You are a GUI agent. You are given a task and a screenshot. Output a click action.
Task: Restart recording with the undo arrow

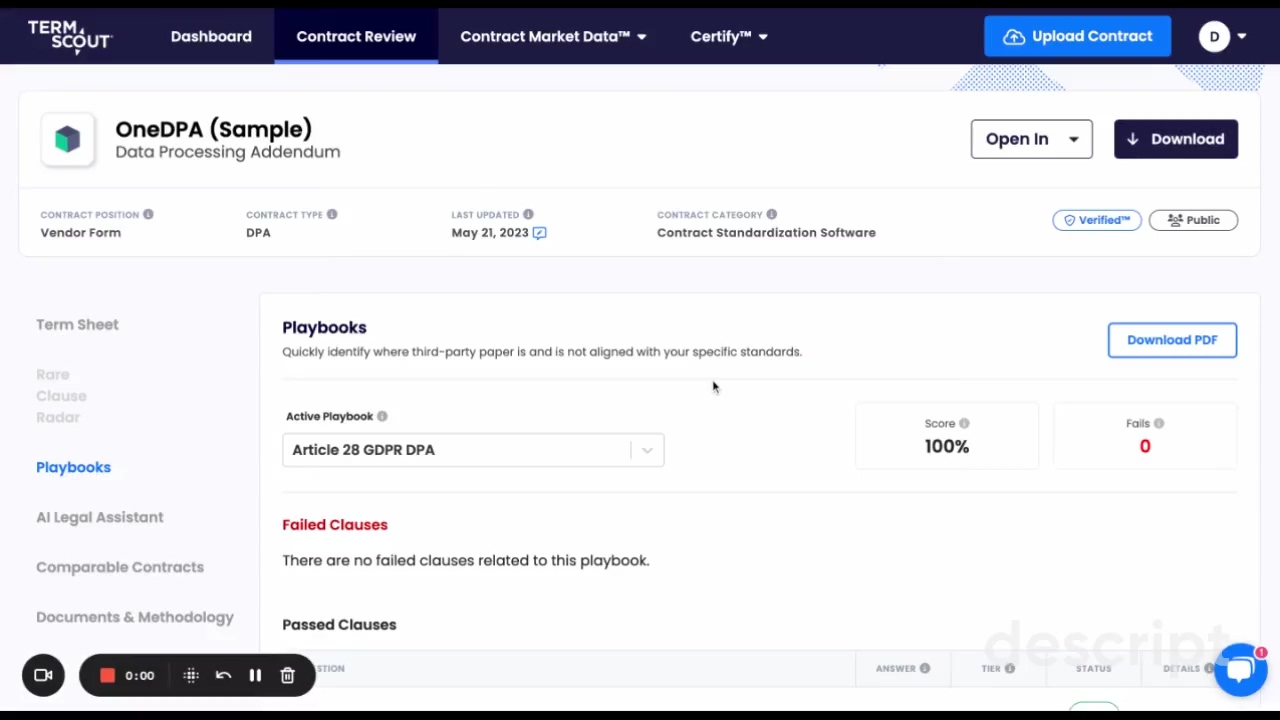(223, 675)
